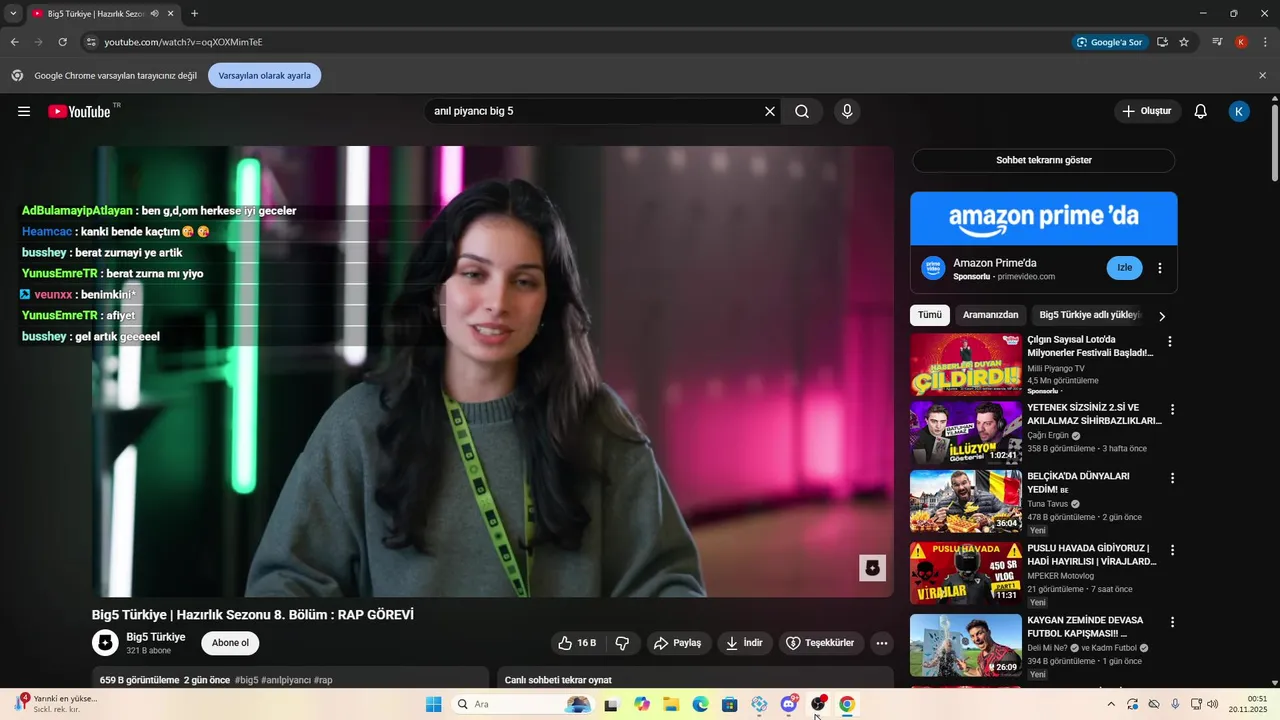This screenshot has width=1280, height=720.
Task: Subscribe with Abone ol button
Action: (230, 643)
